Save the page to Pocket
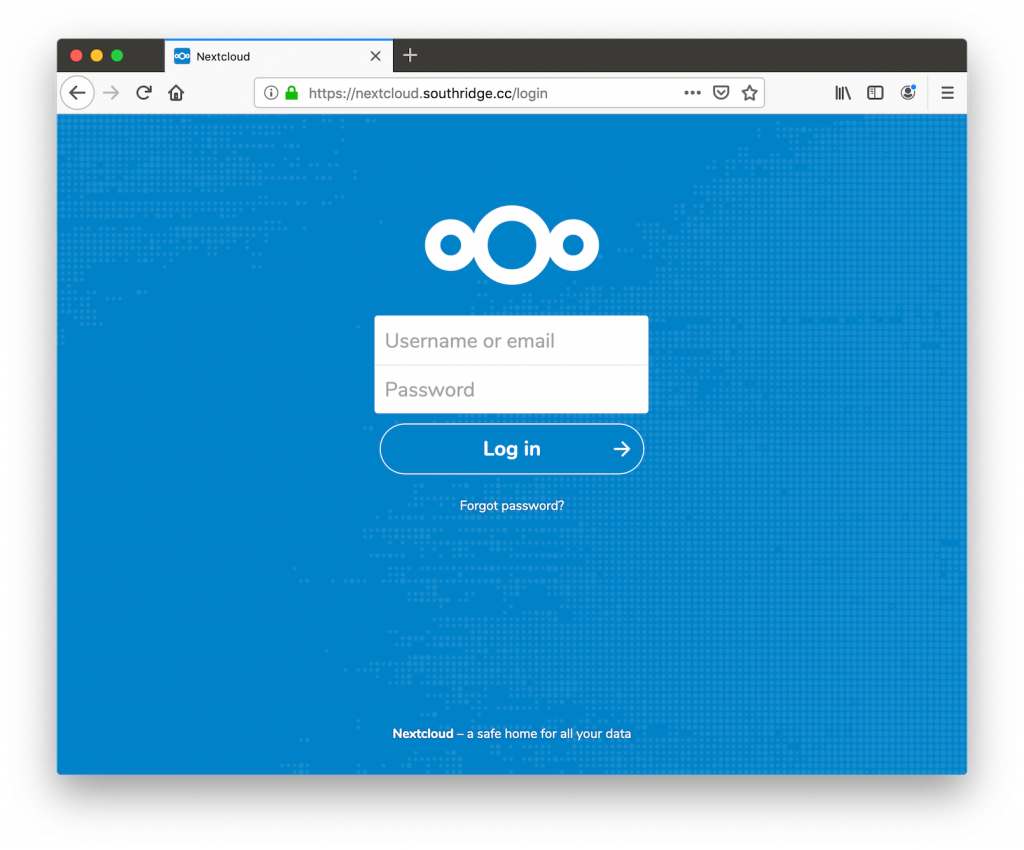The height and width of the screenshot is (850, 1024). click(721, 93)
